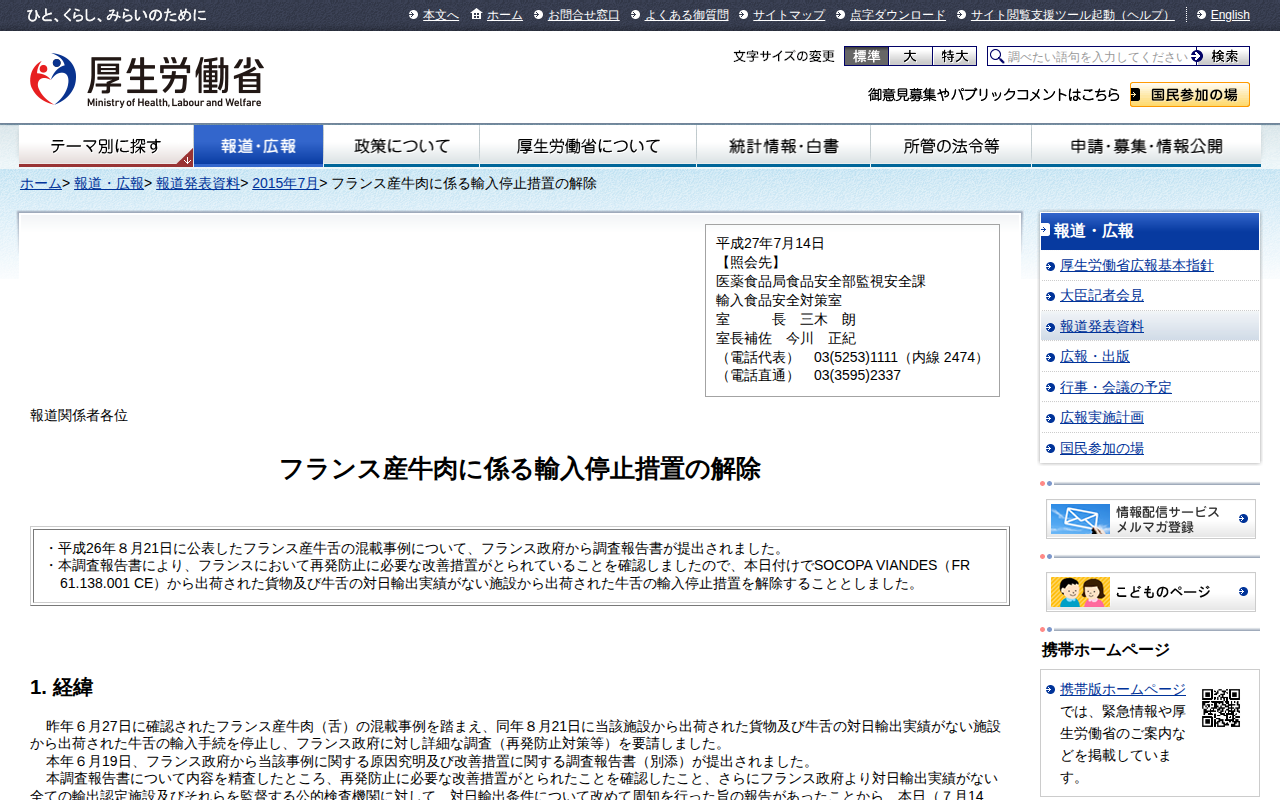Open 広報・出版 in sidebar

point(1095,356)
